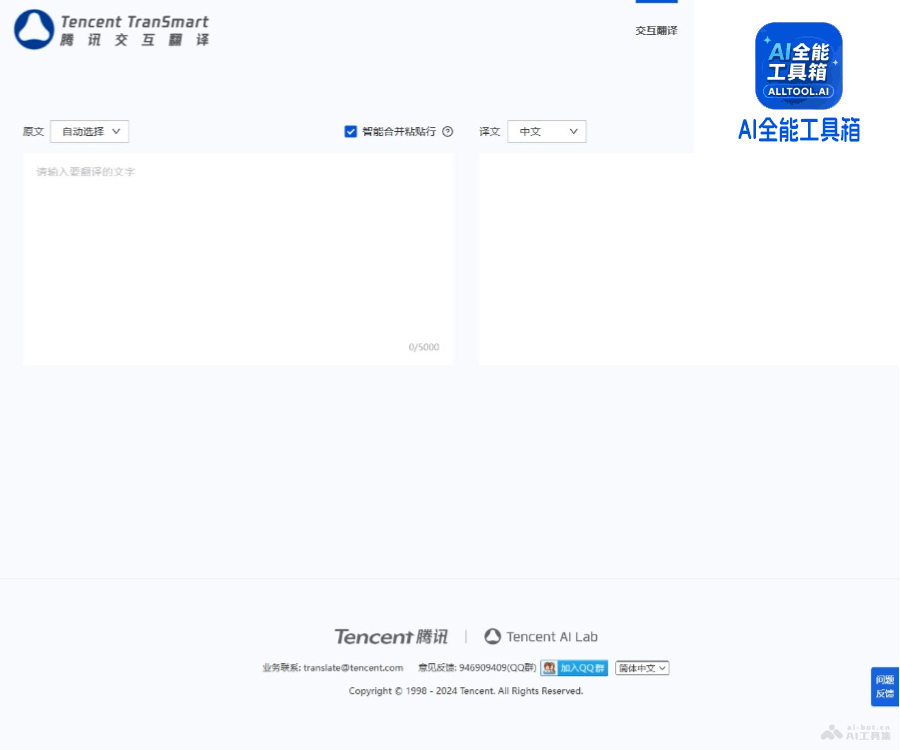Click the Tencent腾讯 footer logo
Viewport: 900px width, 750px height.
[391, 636]
